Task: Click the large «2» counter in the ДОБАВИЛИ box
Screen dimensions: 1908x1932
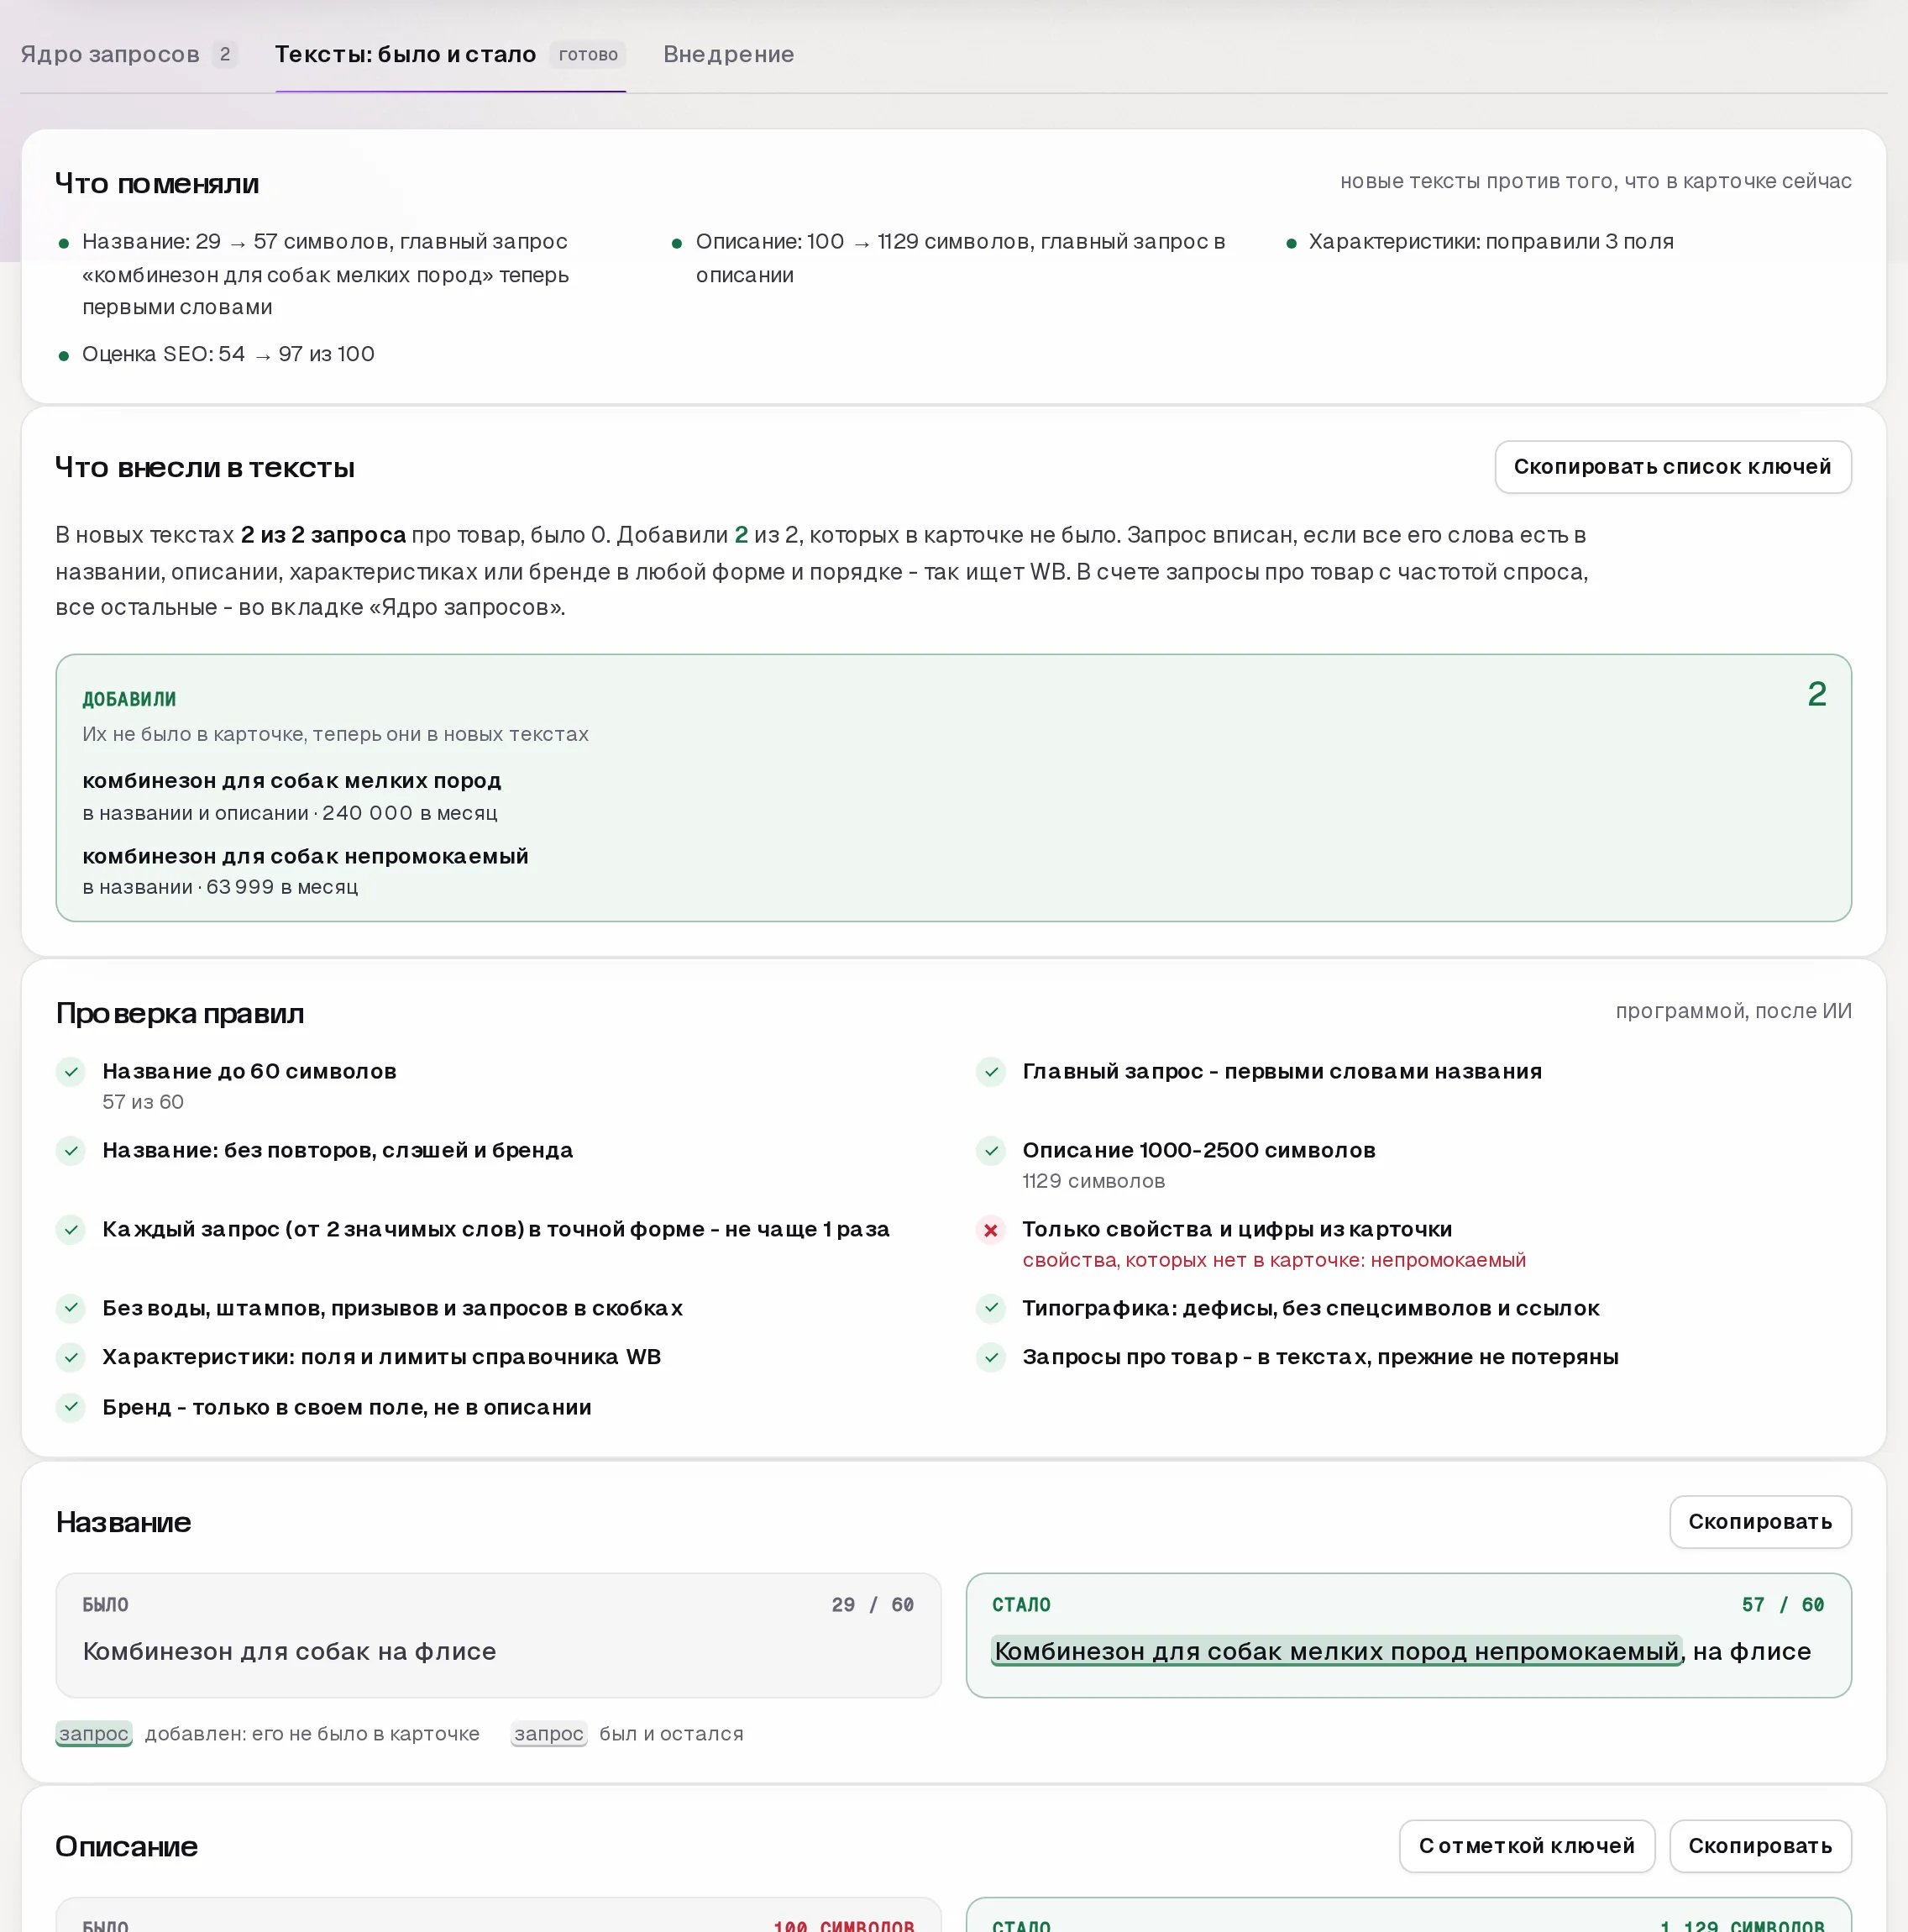Action: click(x=1817, y=695)
